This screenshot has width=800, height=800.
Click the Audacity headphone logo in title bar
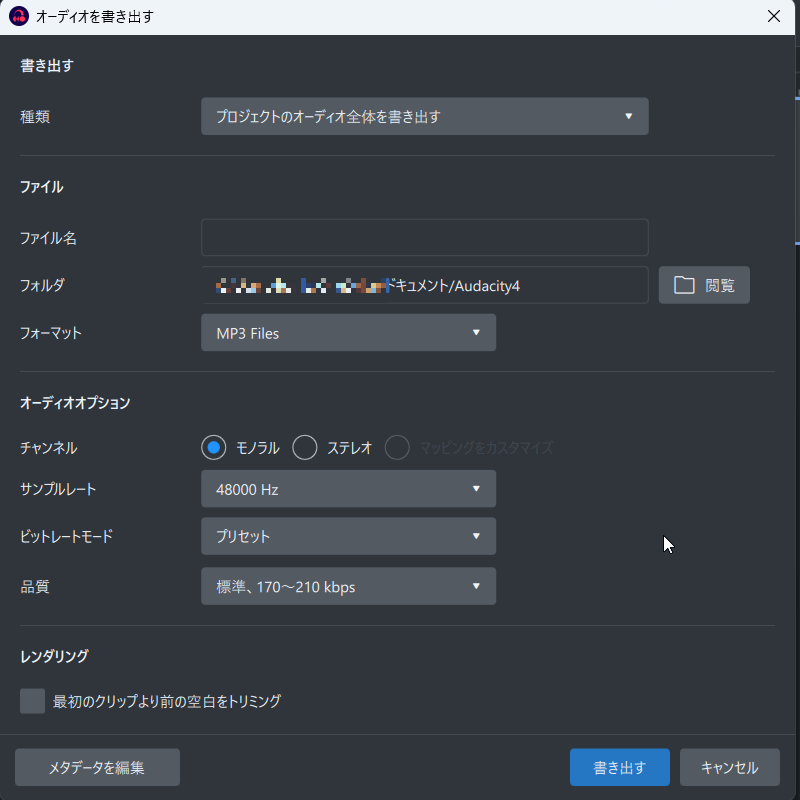[x=19, y=16]
